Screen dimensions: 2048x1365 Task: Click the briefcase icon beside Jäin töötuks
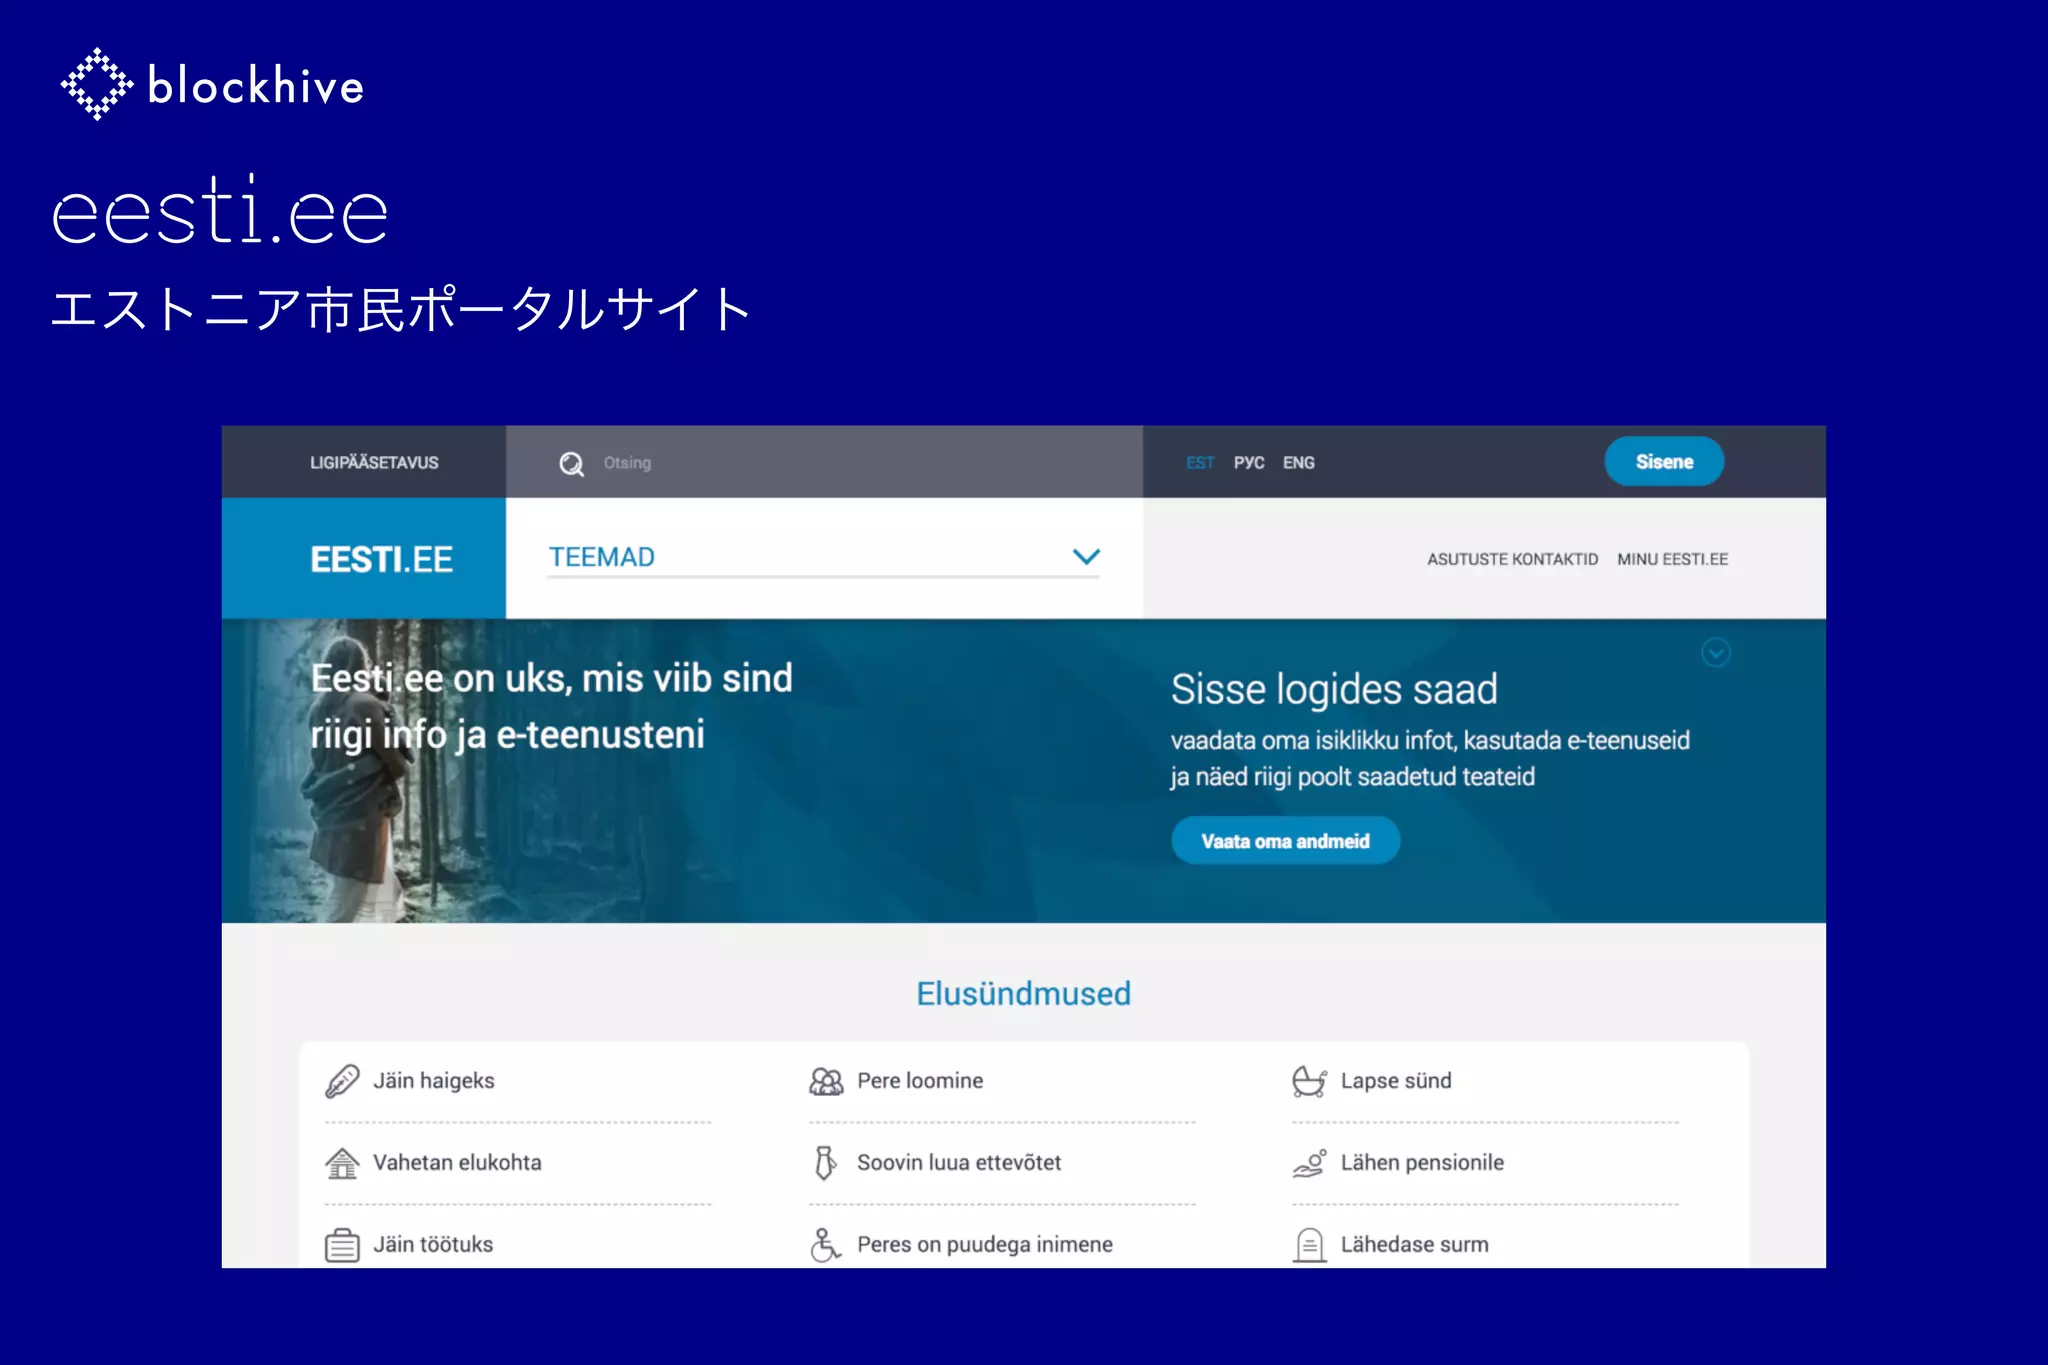pyautogui.click(x=342, y=1245)
